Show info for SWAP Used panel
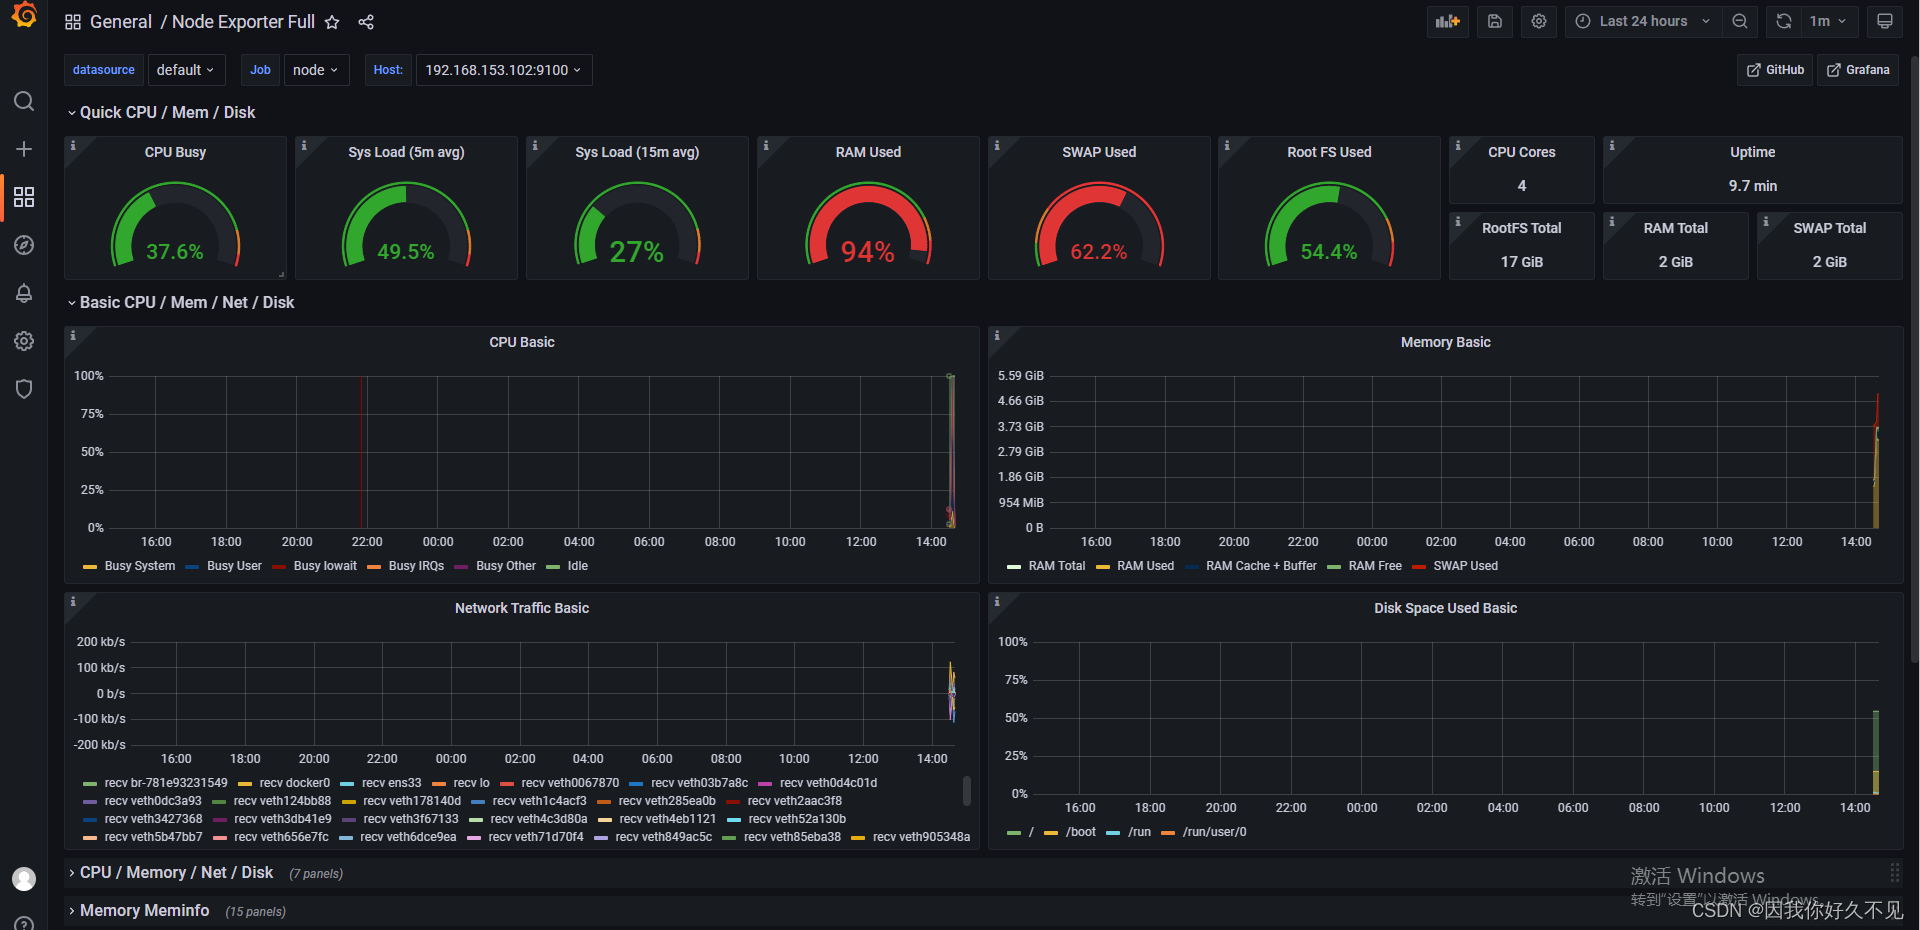 click(x=996, y=146)
